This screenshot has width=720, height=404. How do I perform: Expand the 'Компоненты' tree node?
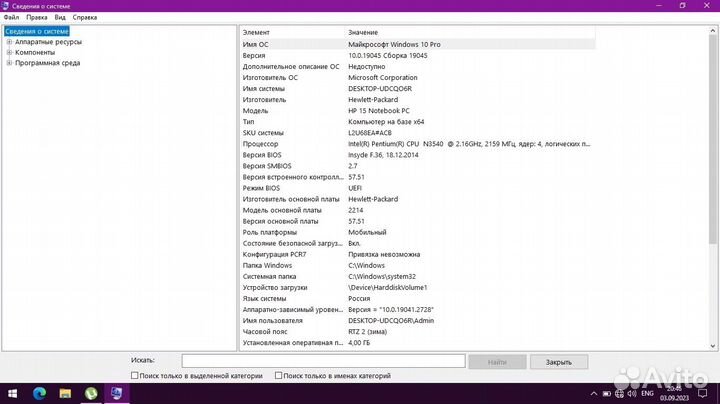click(9, 52)
